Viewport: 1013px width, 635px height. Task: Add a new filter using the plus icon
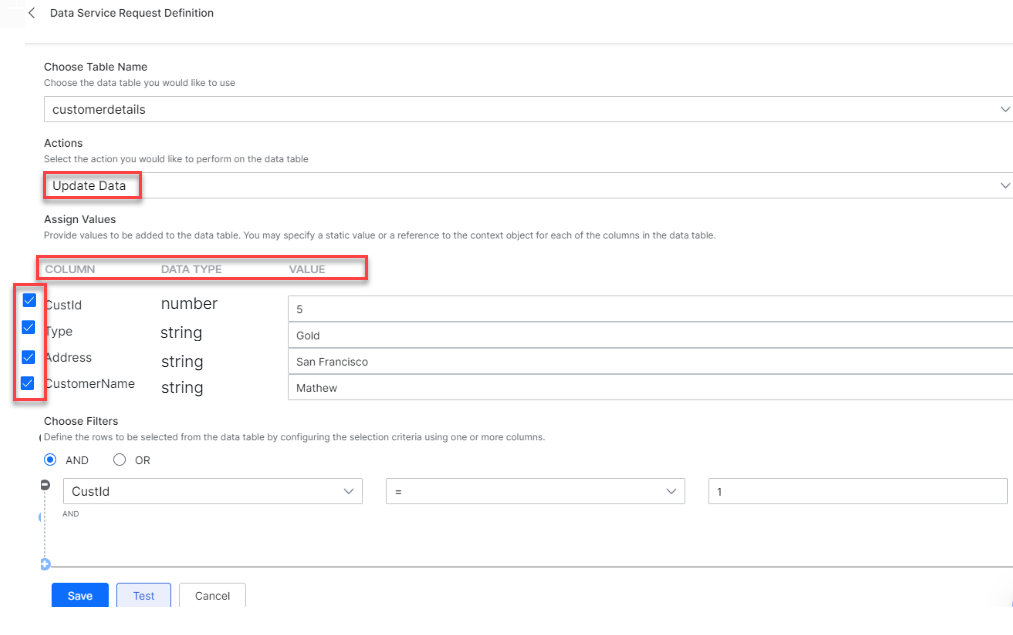pyautogui.click(x=45, y=564)
